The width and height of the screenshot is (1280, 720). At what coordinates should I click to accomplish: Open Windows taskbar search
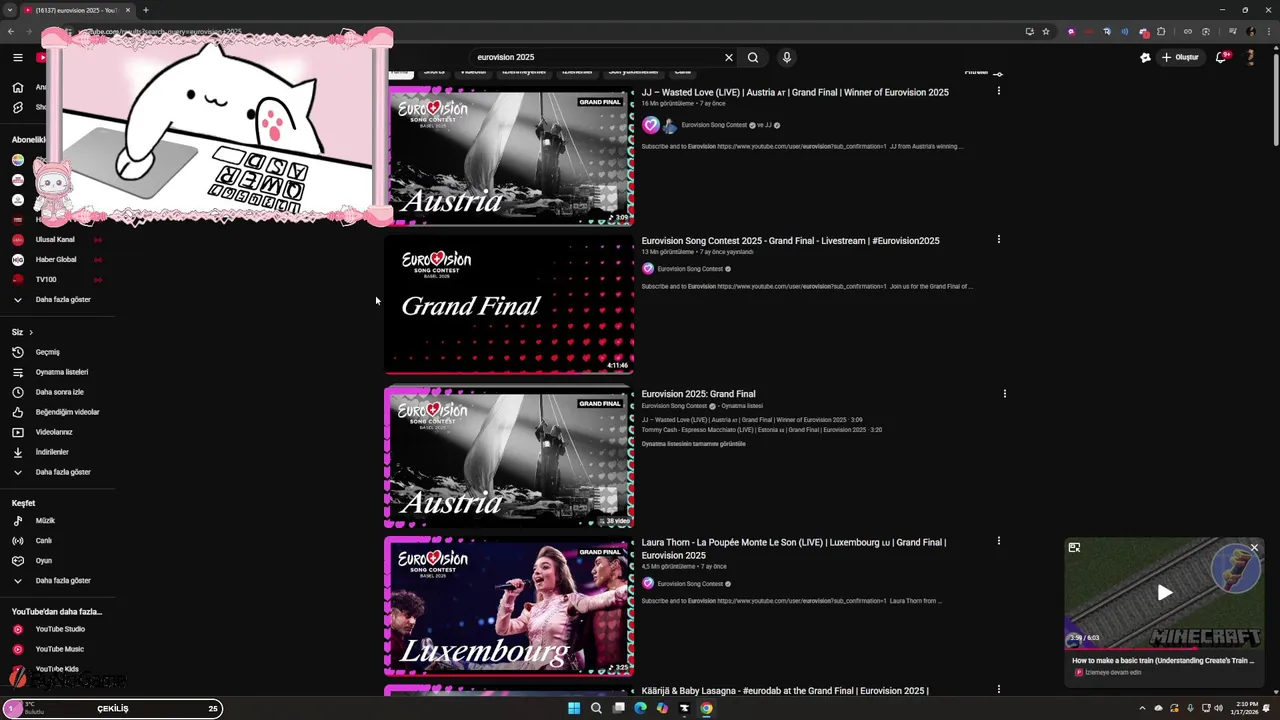596,708
